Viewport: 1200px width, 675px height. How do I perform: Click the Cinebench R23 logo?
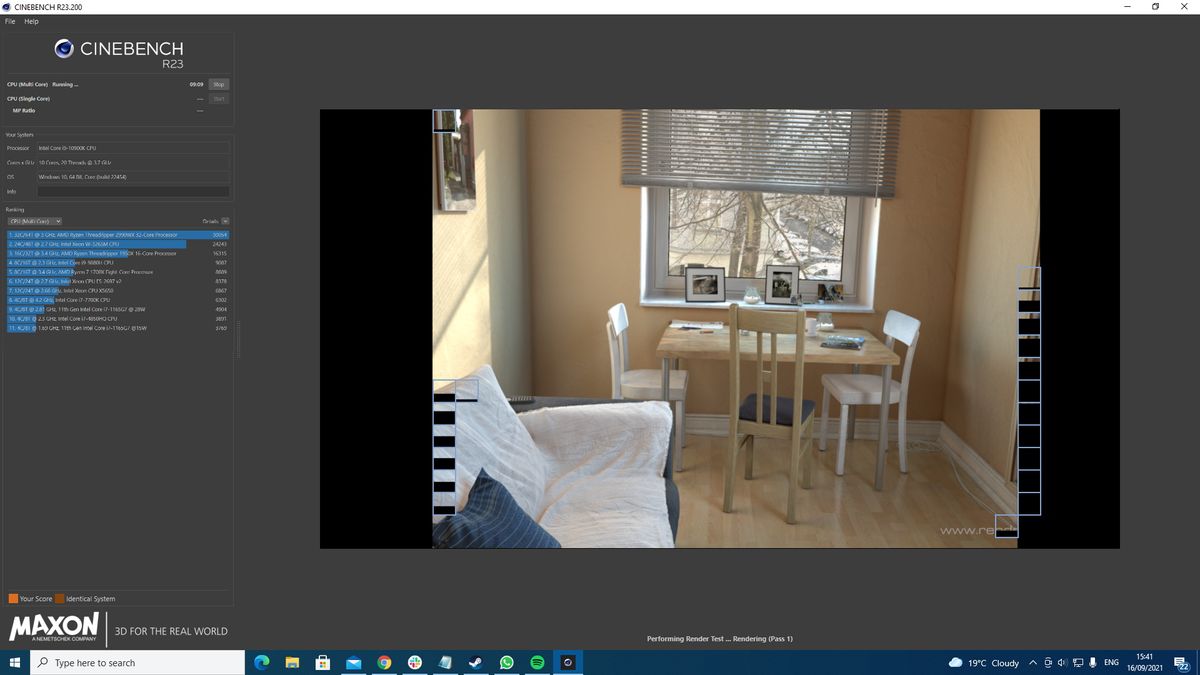point(120,52)
